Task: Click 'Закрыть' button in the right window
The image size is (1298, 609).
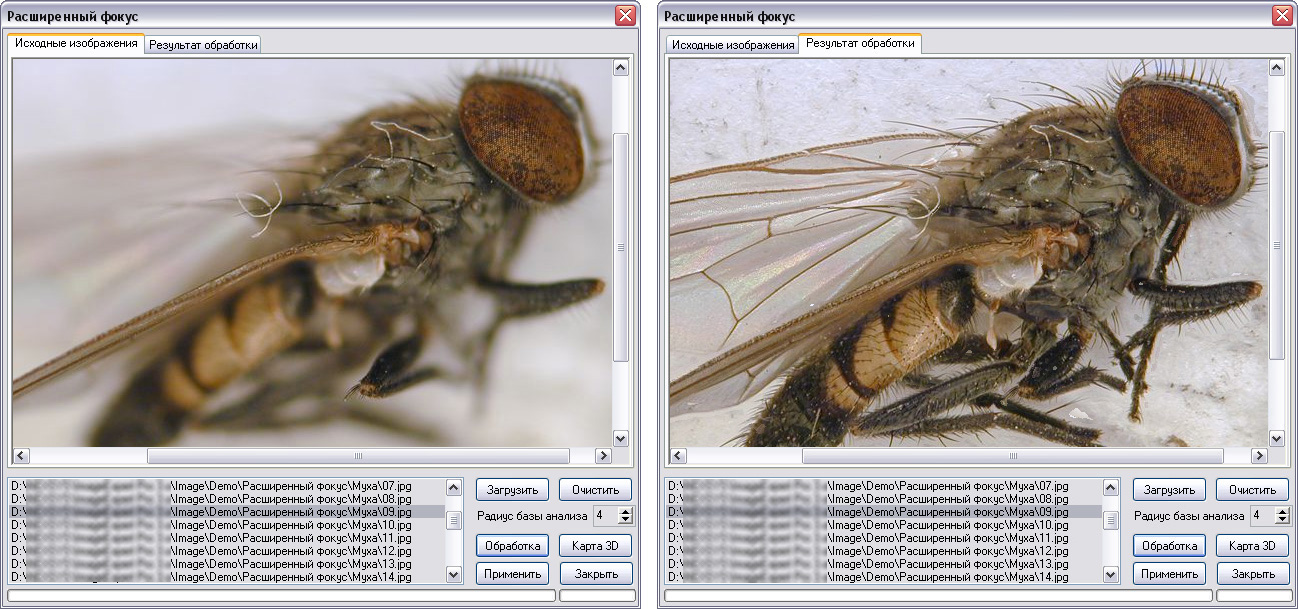Action: click(1252, 574)
